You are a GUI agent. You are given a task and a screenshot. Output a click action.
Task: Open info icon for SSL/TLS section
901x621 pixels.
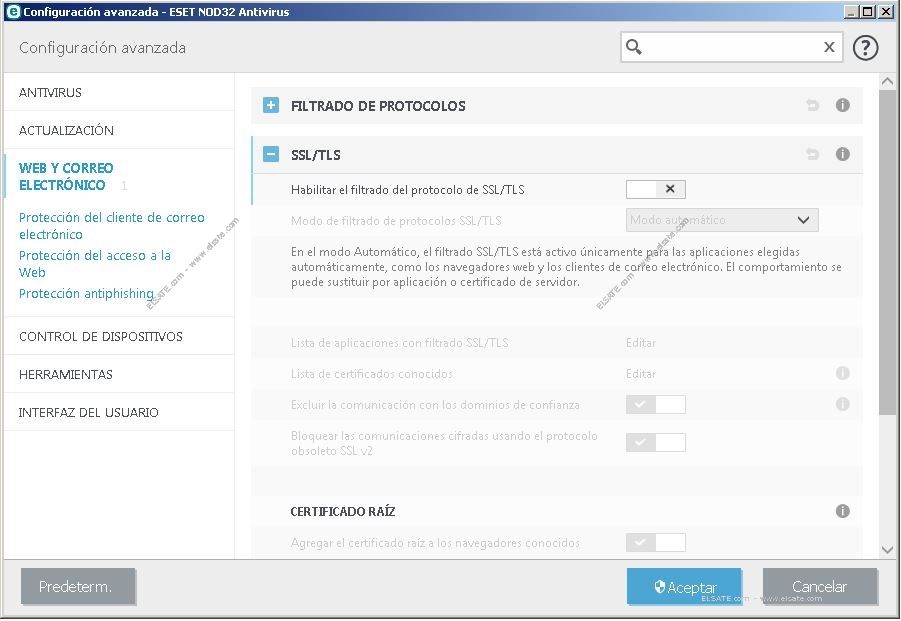[x=842, y=154]
